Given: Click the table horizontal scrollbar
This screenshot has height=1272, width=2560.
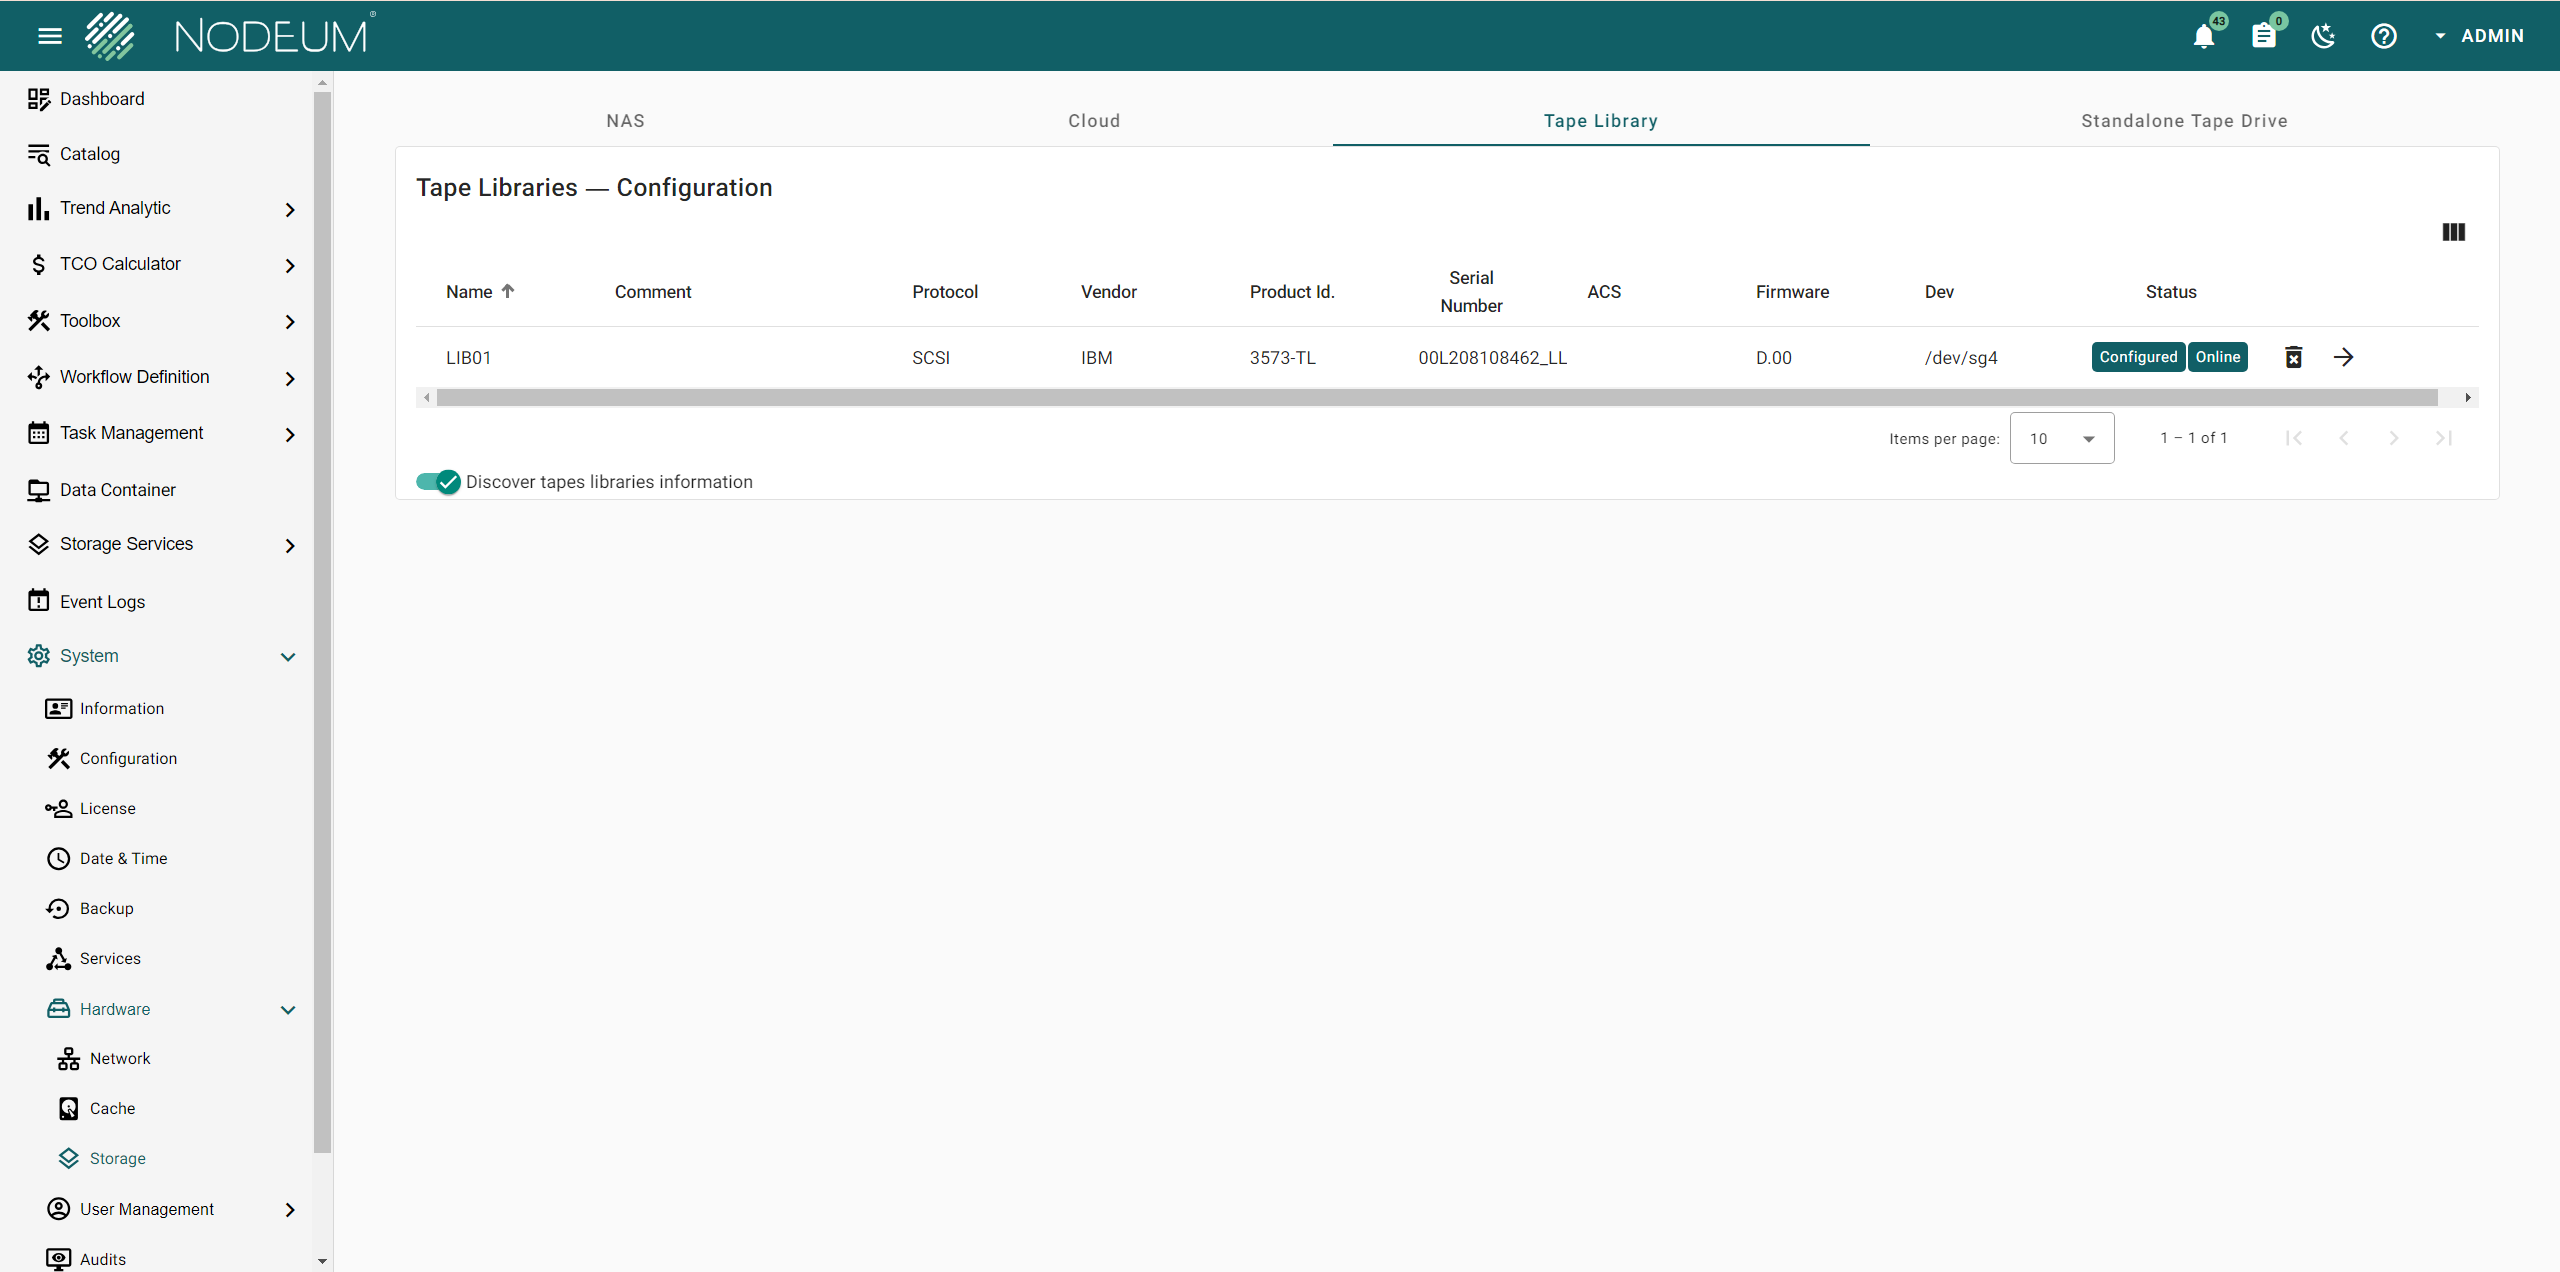Looking at the screenshot, I should pyautogui.click(x=1436, y=398).
